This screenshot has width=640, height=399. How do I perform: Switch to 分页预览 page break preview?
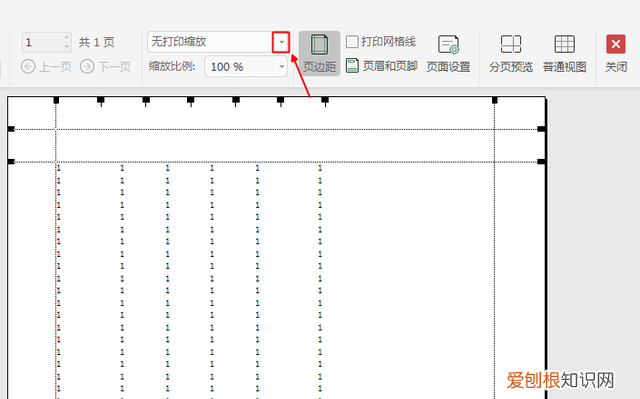tap(511, 53)
